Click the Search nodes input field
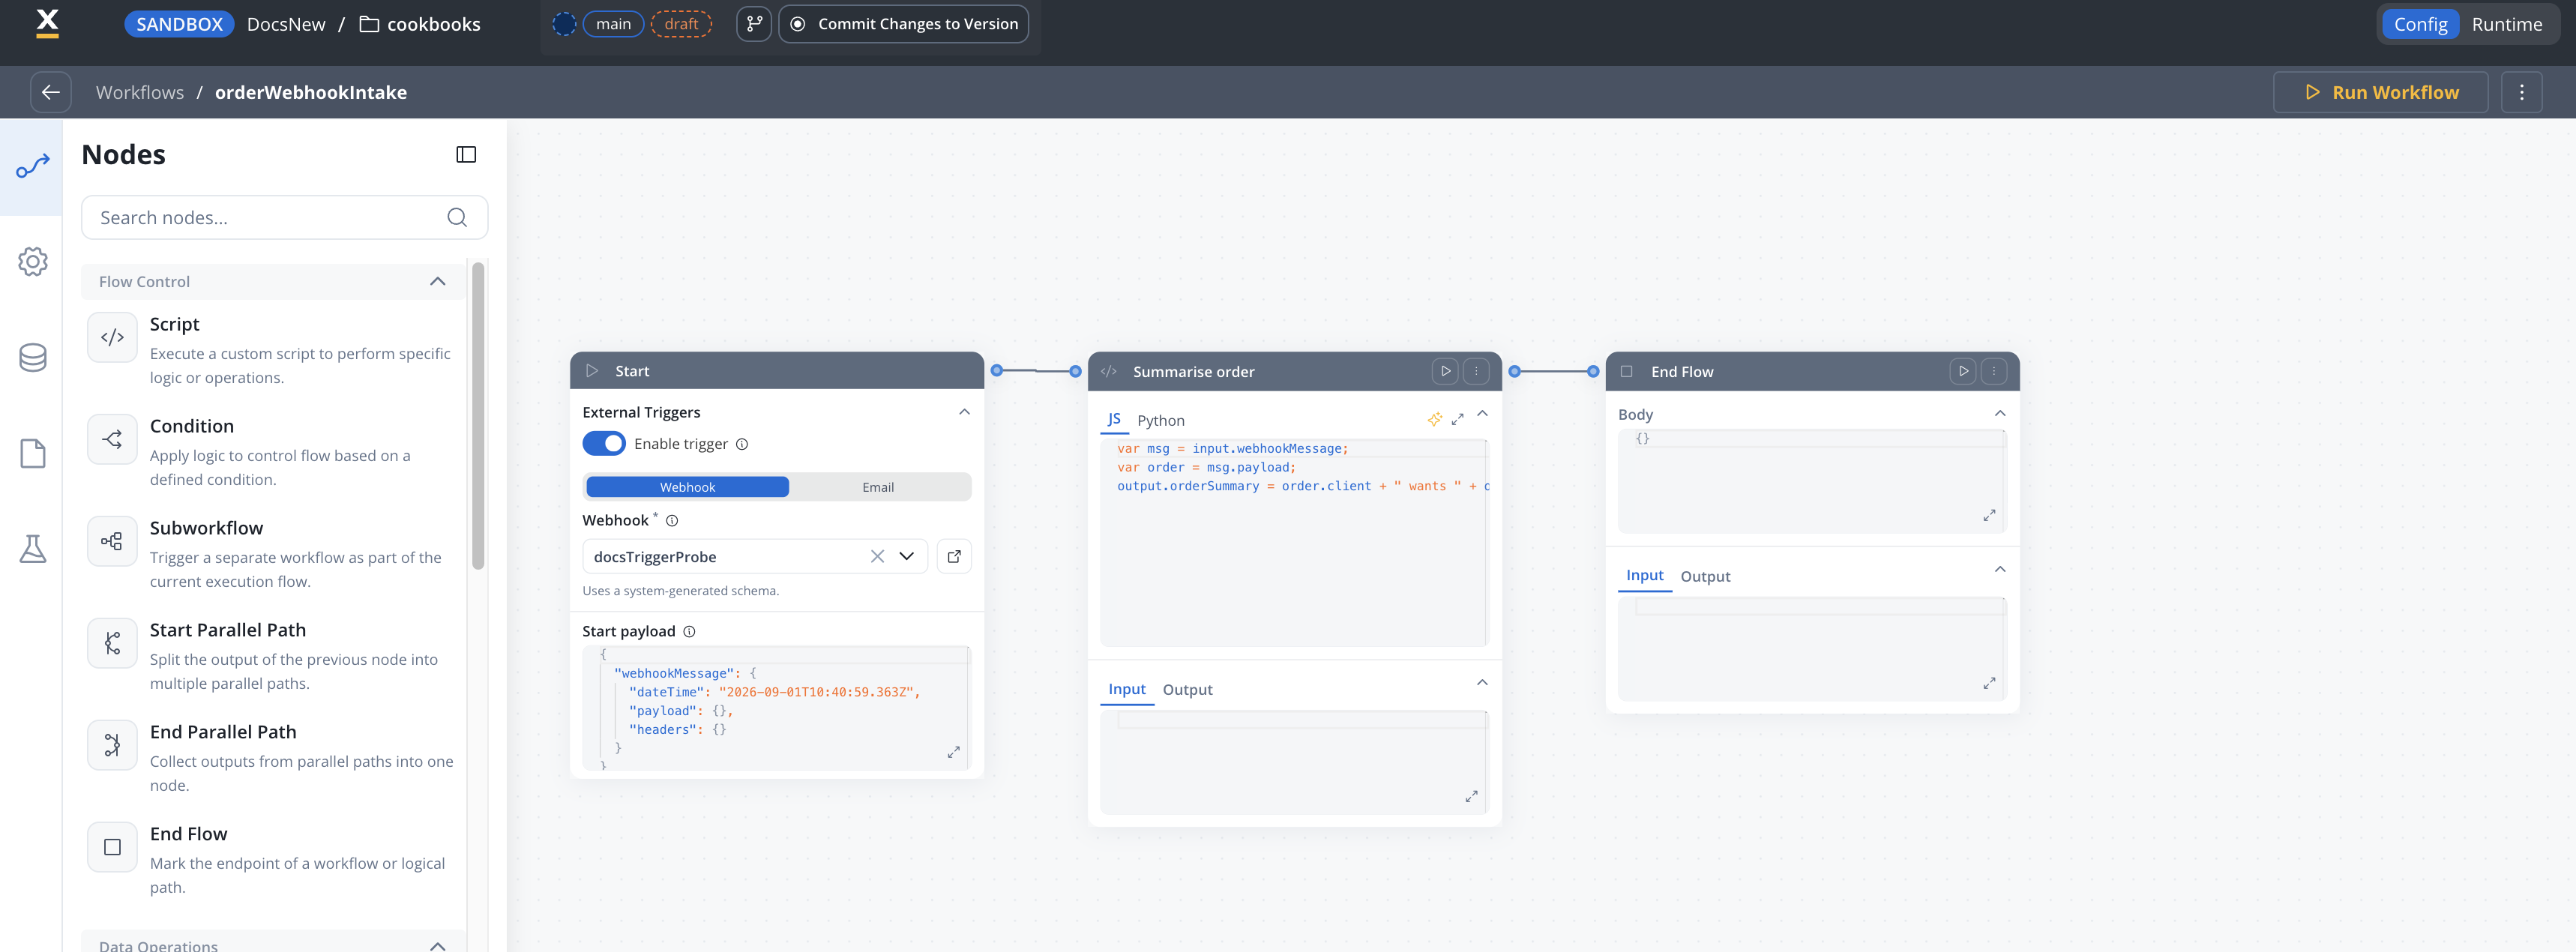Screen dimensions: 2576x952 point(284,217)
